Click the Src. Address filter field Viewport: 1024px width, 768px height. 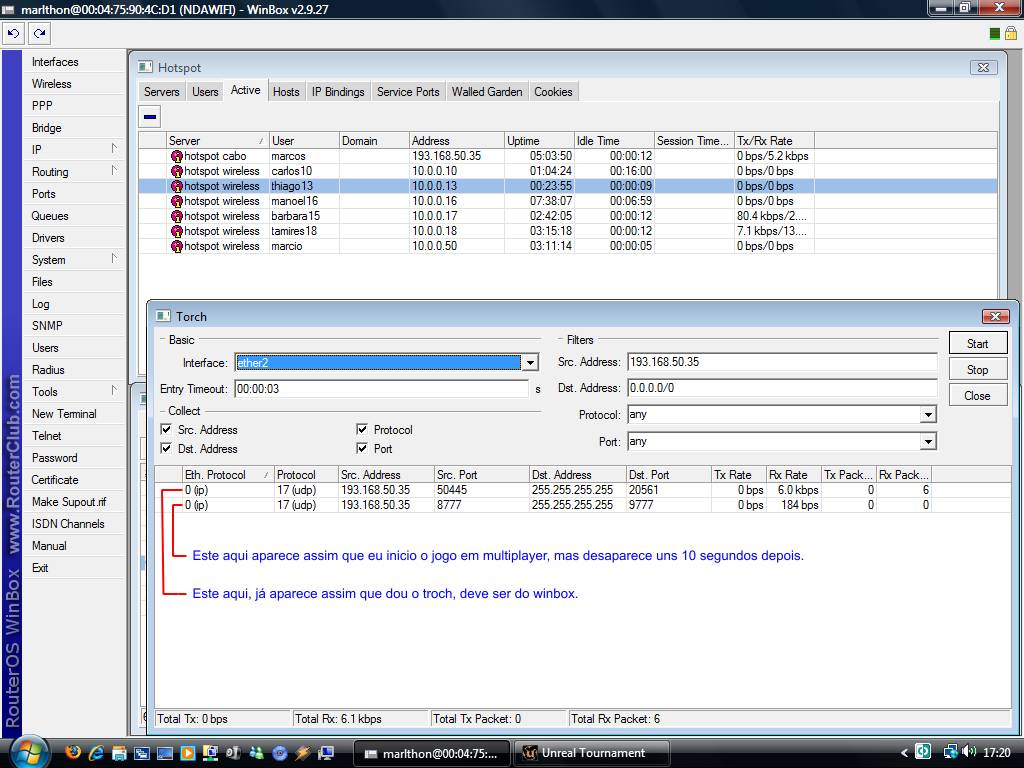(781, 362)
